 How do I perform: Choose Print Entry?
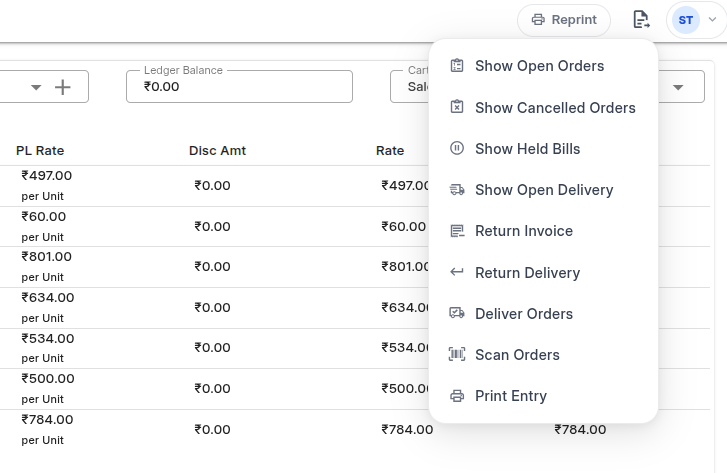543,396
